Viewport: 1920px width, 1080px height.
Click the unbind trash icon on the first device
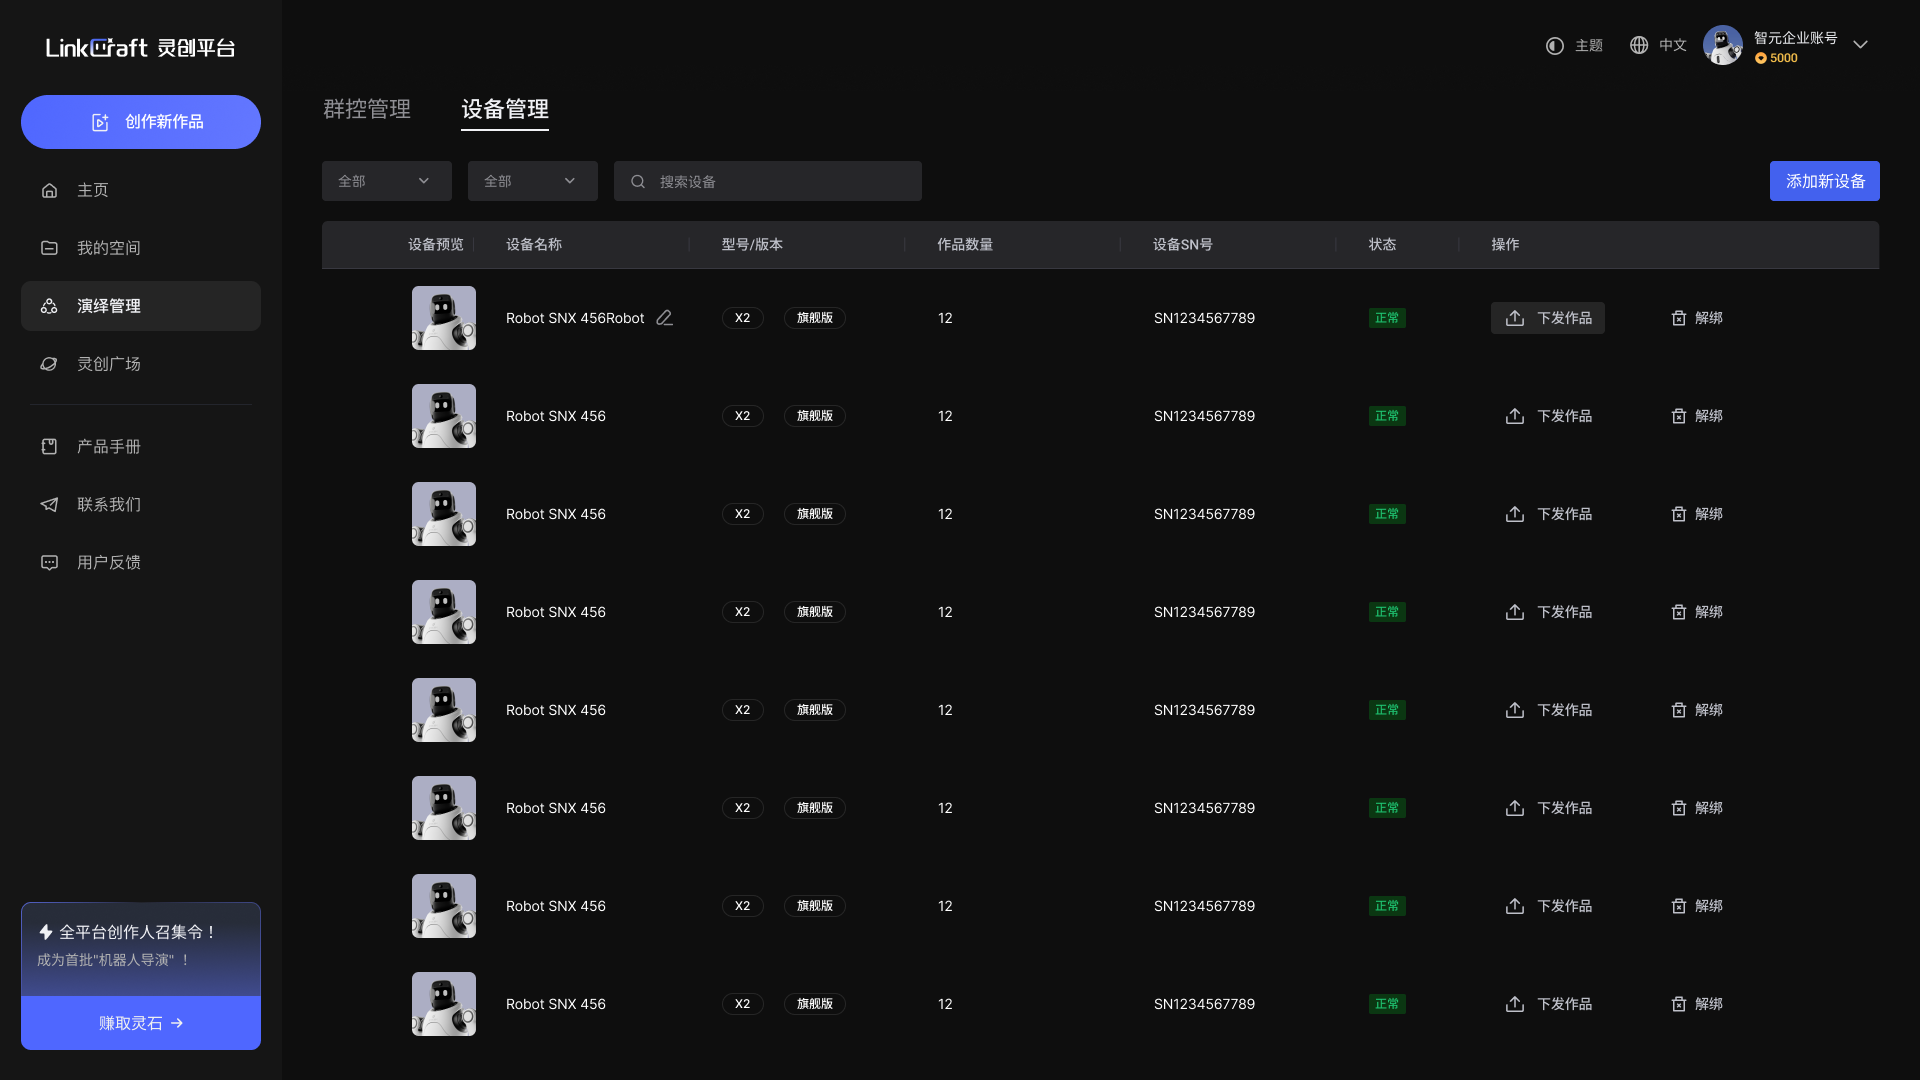coord(1679,318)
